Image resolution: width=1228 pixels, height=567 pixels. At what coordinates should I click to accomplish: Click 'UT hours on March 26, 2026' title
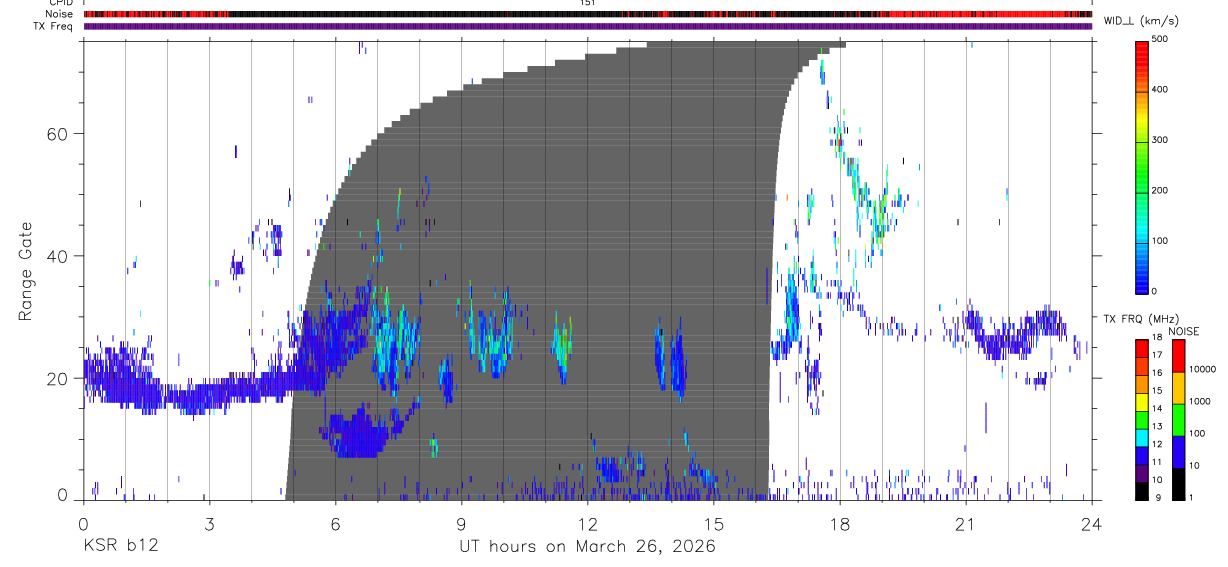587,547
